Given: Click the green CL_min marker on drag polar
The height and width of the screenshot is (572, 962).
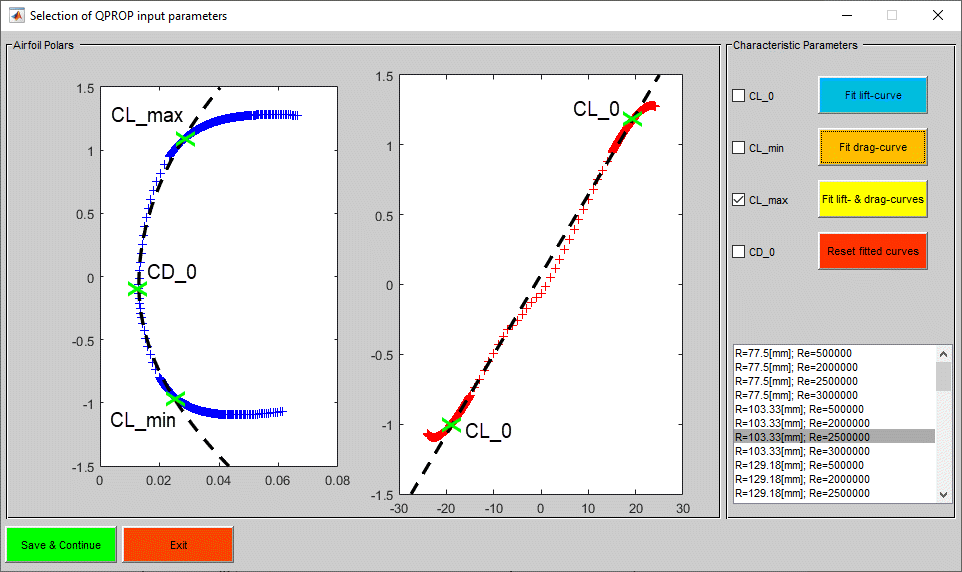Looking at the screenshot, I should click(x=176, y=399).
